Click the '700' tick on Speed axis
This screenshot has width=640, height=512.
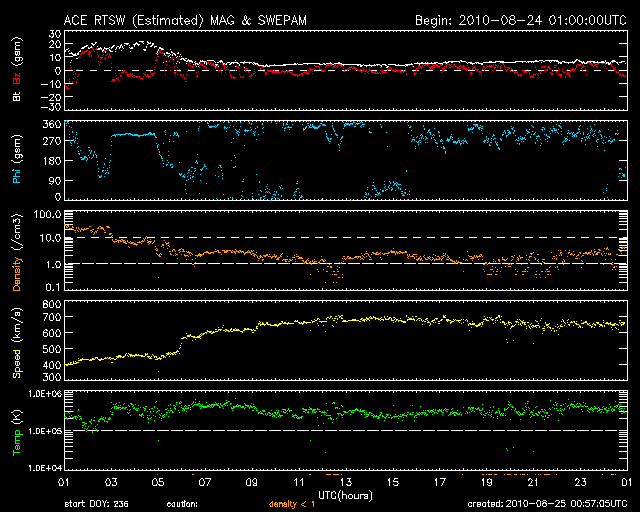tap(52, 317)
